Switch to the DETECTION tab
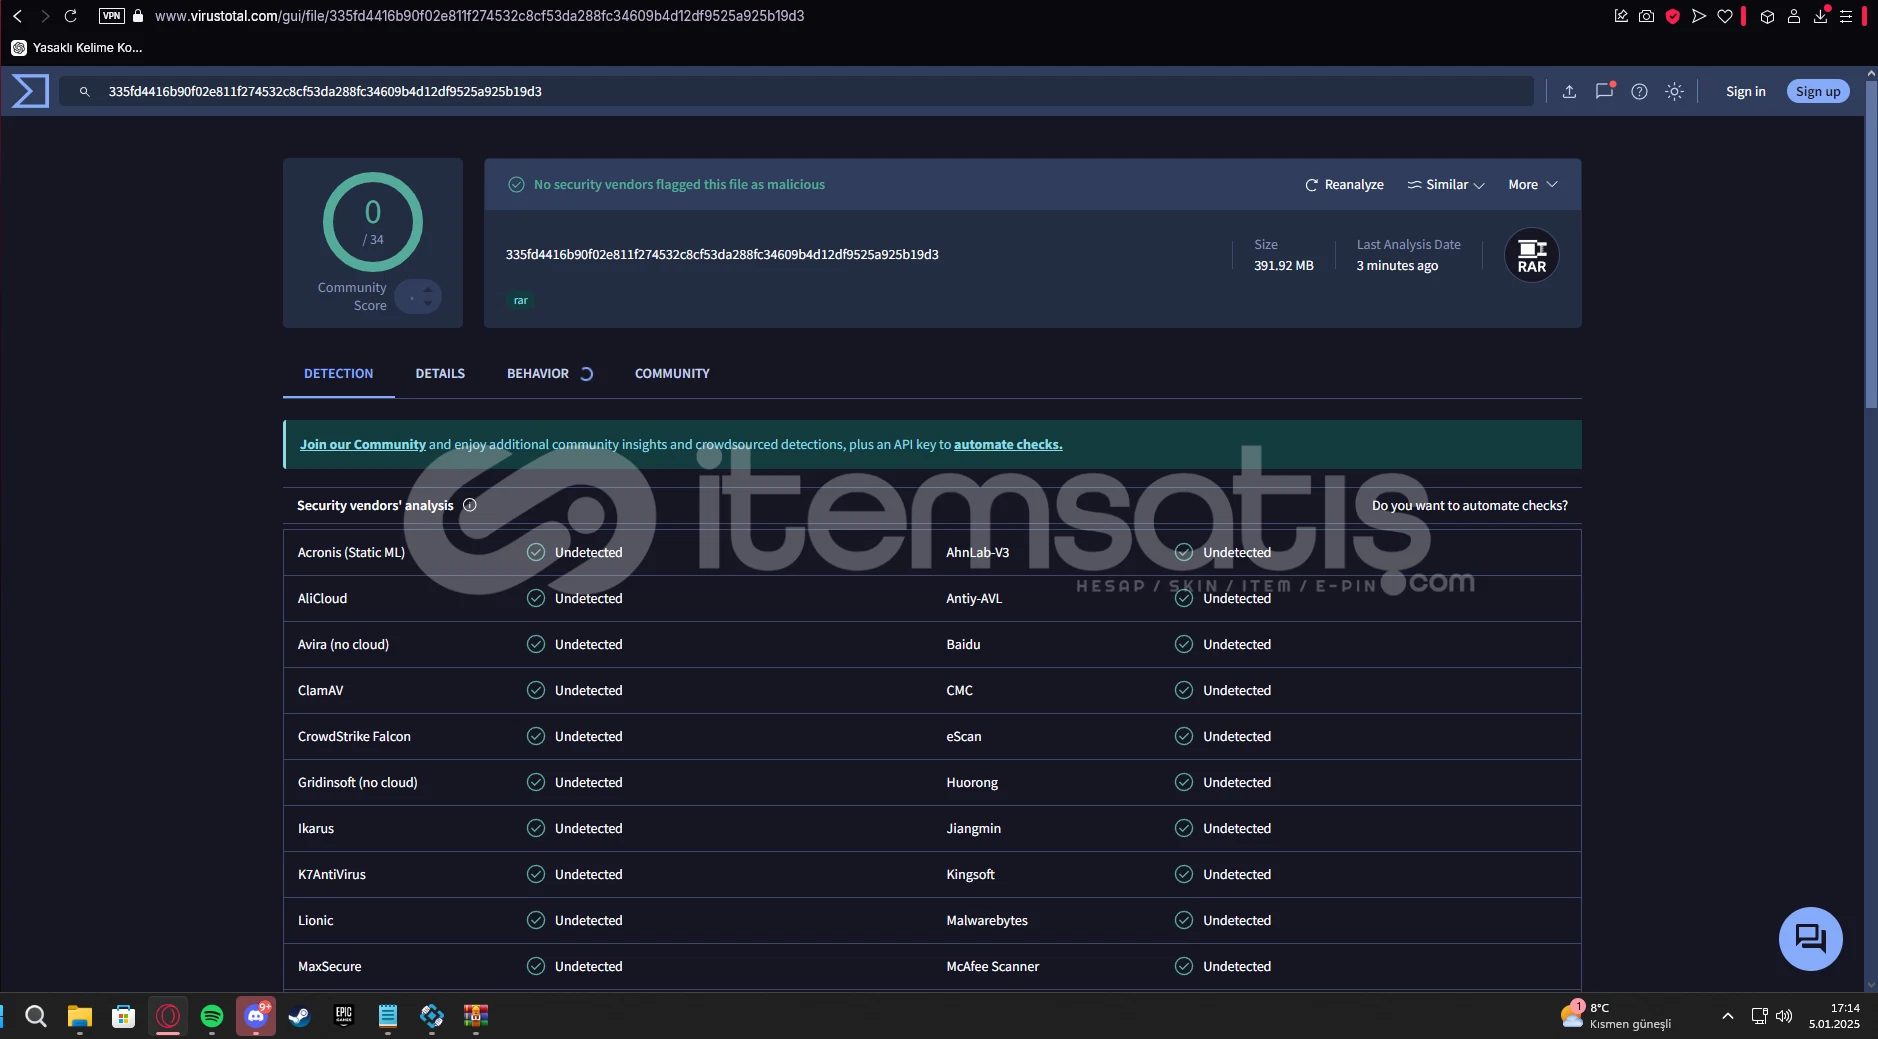The height and width of the screenshot is (1039, 1878). 339,373
